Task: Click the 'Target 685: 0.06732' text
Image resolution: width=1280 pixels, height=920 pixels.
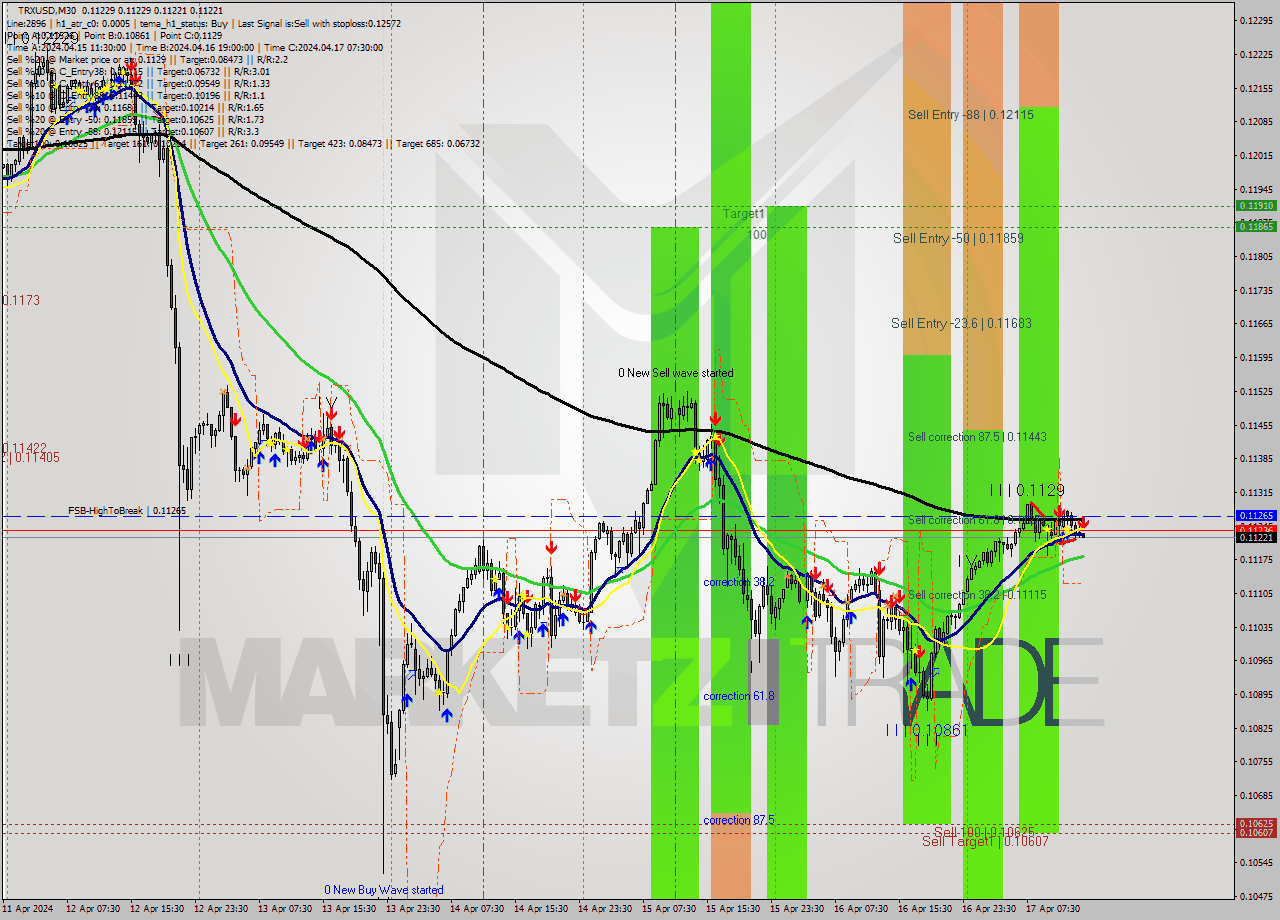Action: coord(438,143)
